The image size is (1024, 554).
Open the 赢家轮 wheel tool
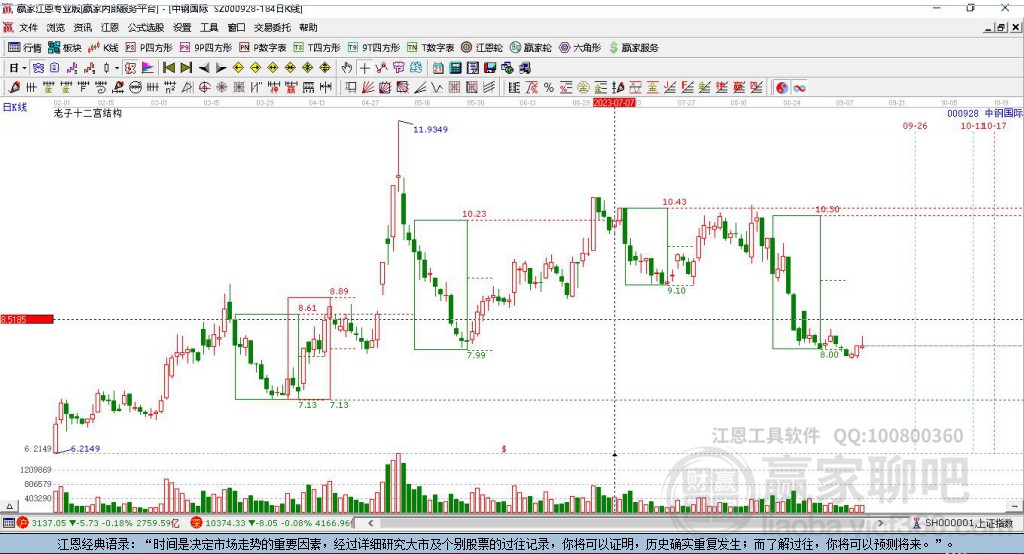(531, 48)
